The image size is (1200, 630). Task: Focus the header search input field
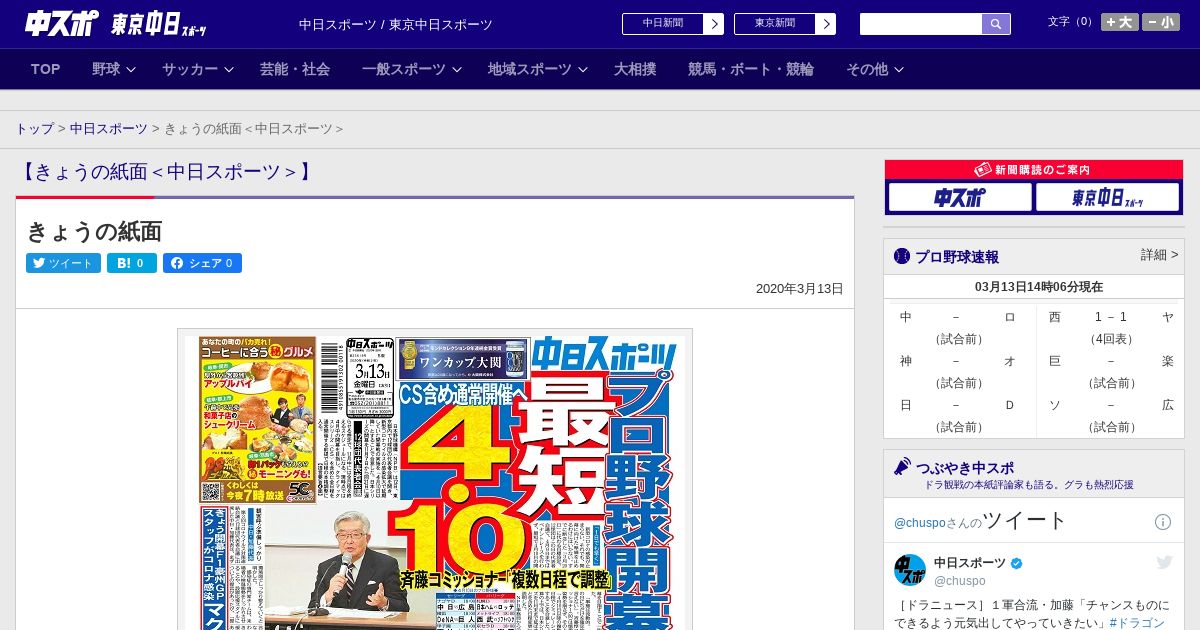[921, 24]
